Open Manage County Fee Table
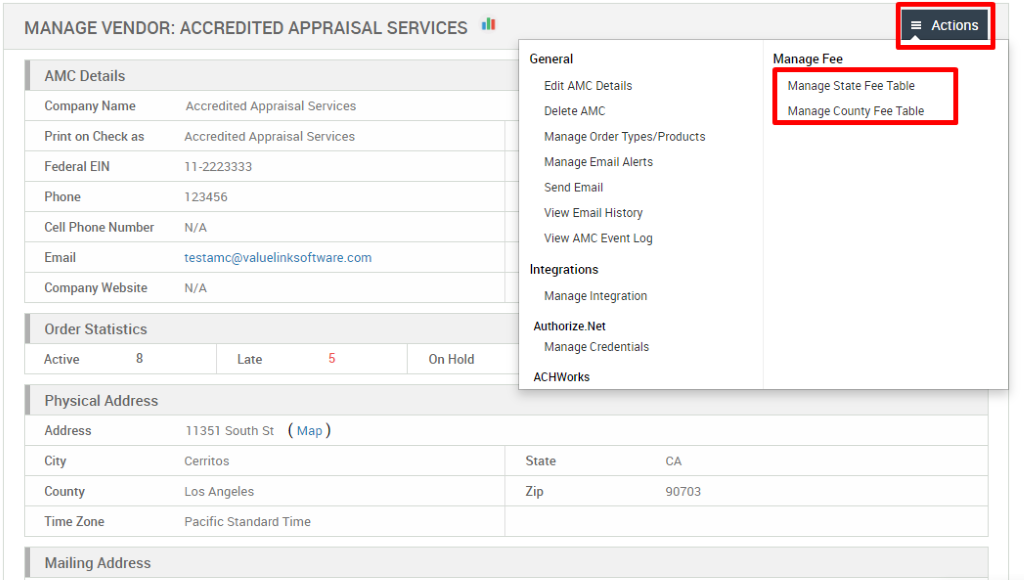Image resolution: width=1024 pixels, height=580 pixels. [x=856, y=111]
